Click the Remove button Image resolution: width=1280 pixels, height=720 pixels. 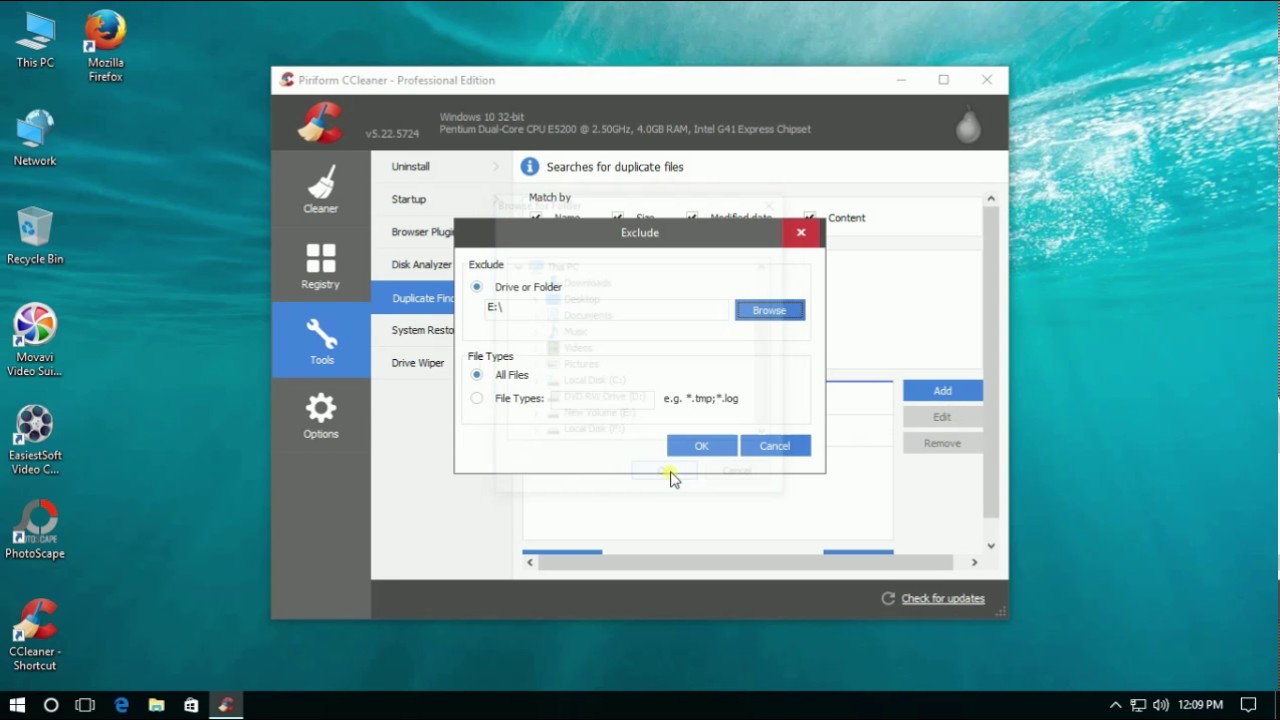[x=942, y=443]
